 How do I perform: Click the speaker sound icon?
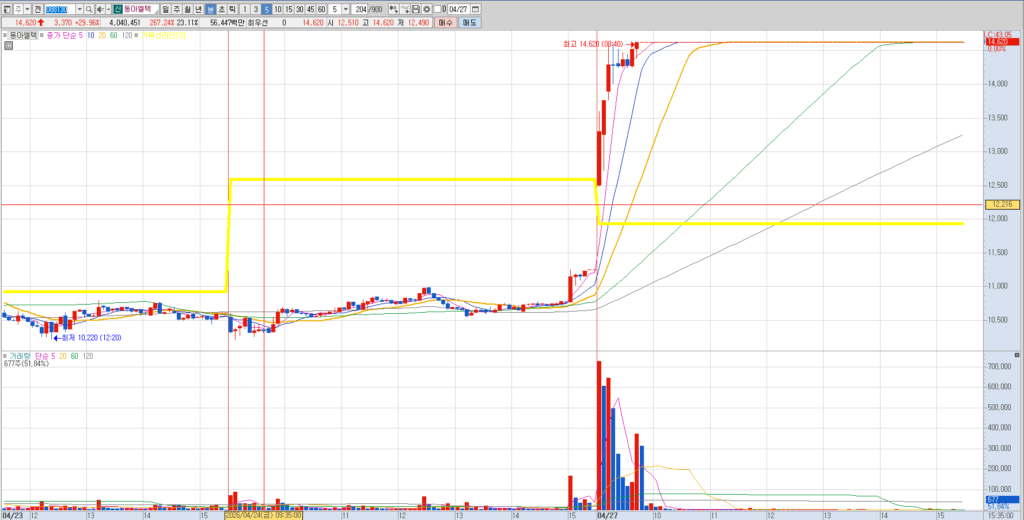101,9
